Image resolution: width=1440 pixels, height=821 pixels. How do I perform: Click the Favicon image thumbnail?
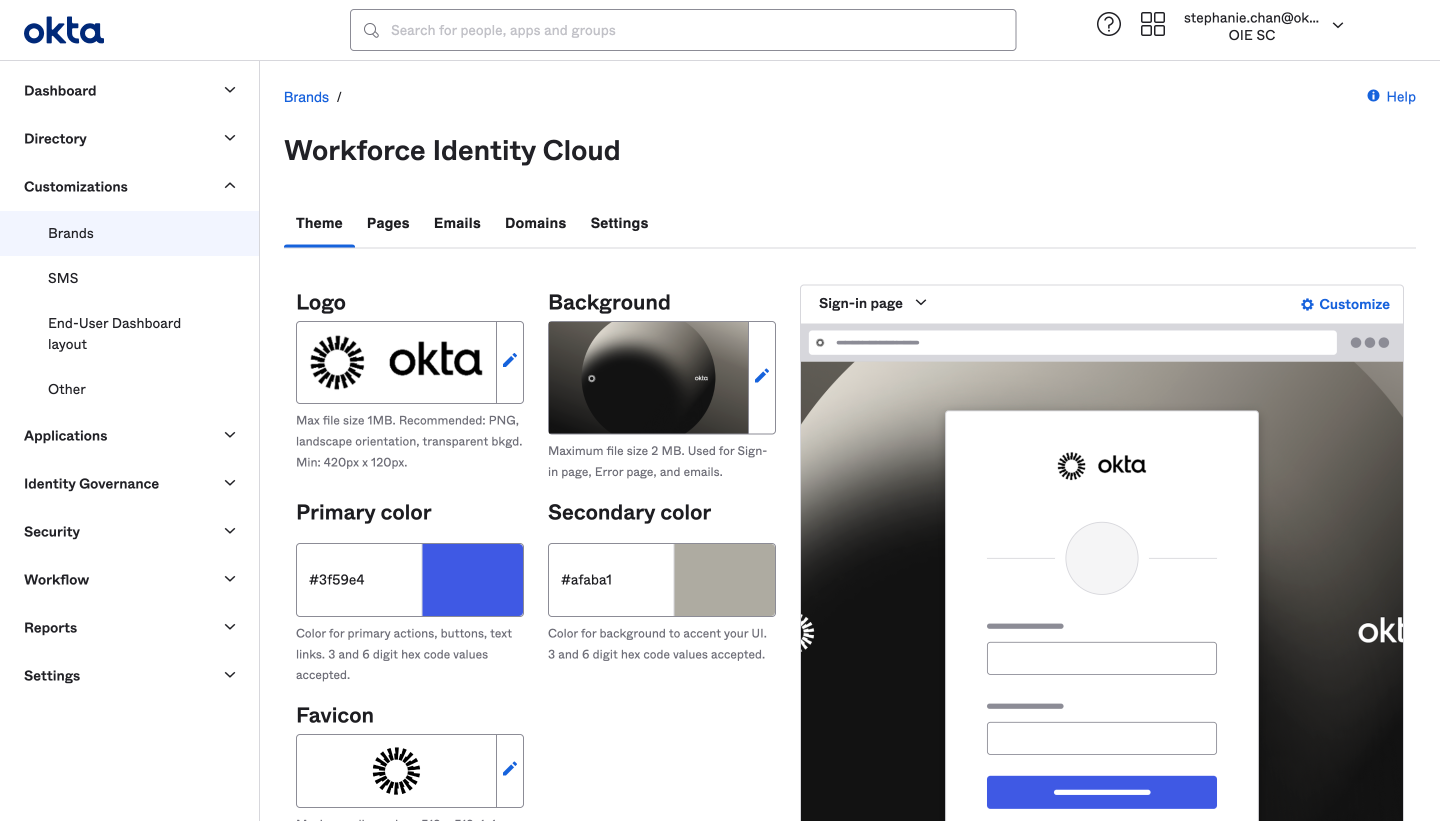(396, 770)
